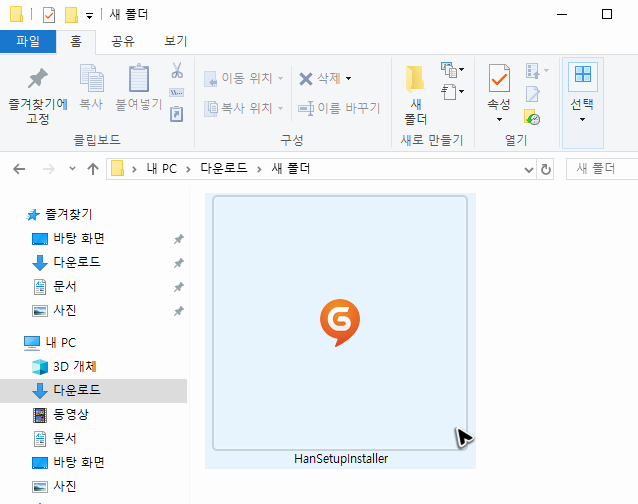
Task: Click the Refresh button next to address bar
Action: (546, 169)
